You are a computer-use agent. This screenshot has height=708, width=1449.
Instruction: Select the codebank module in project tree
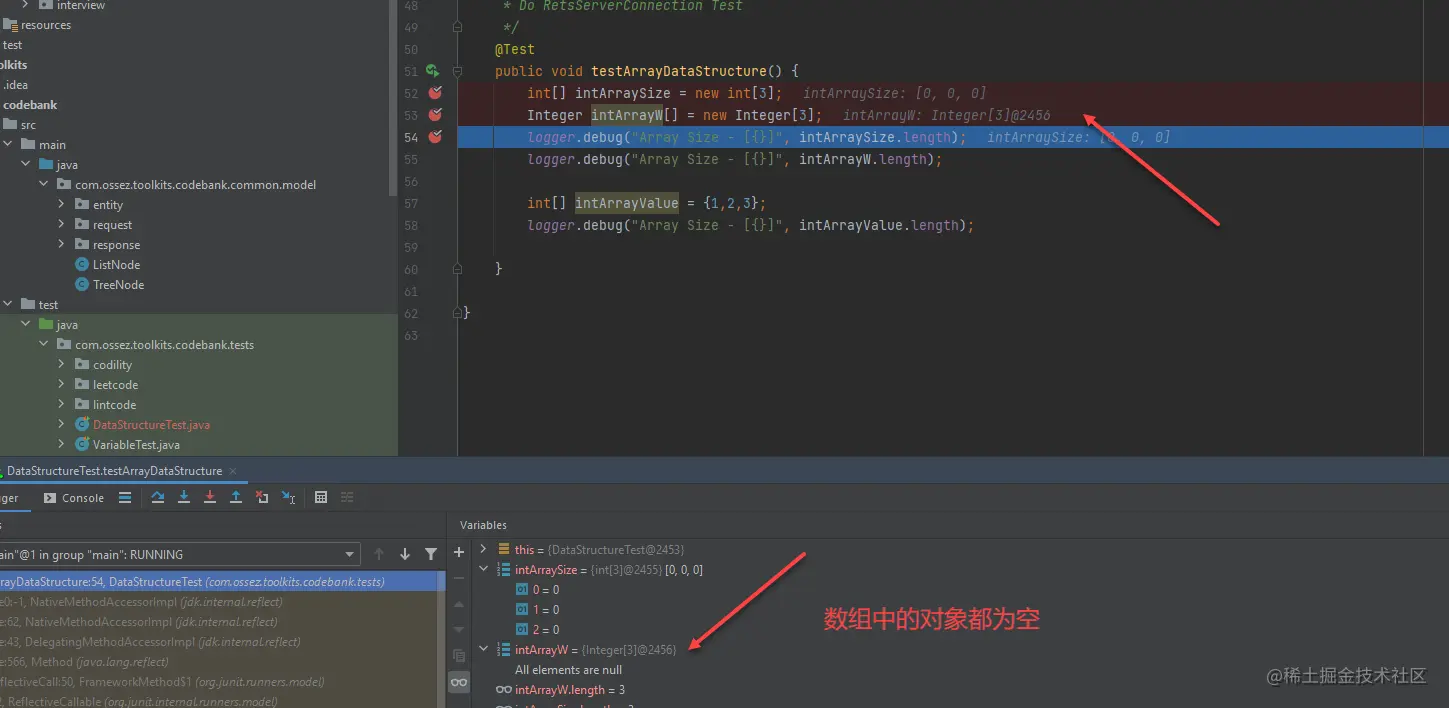tap(30, 105)
